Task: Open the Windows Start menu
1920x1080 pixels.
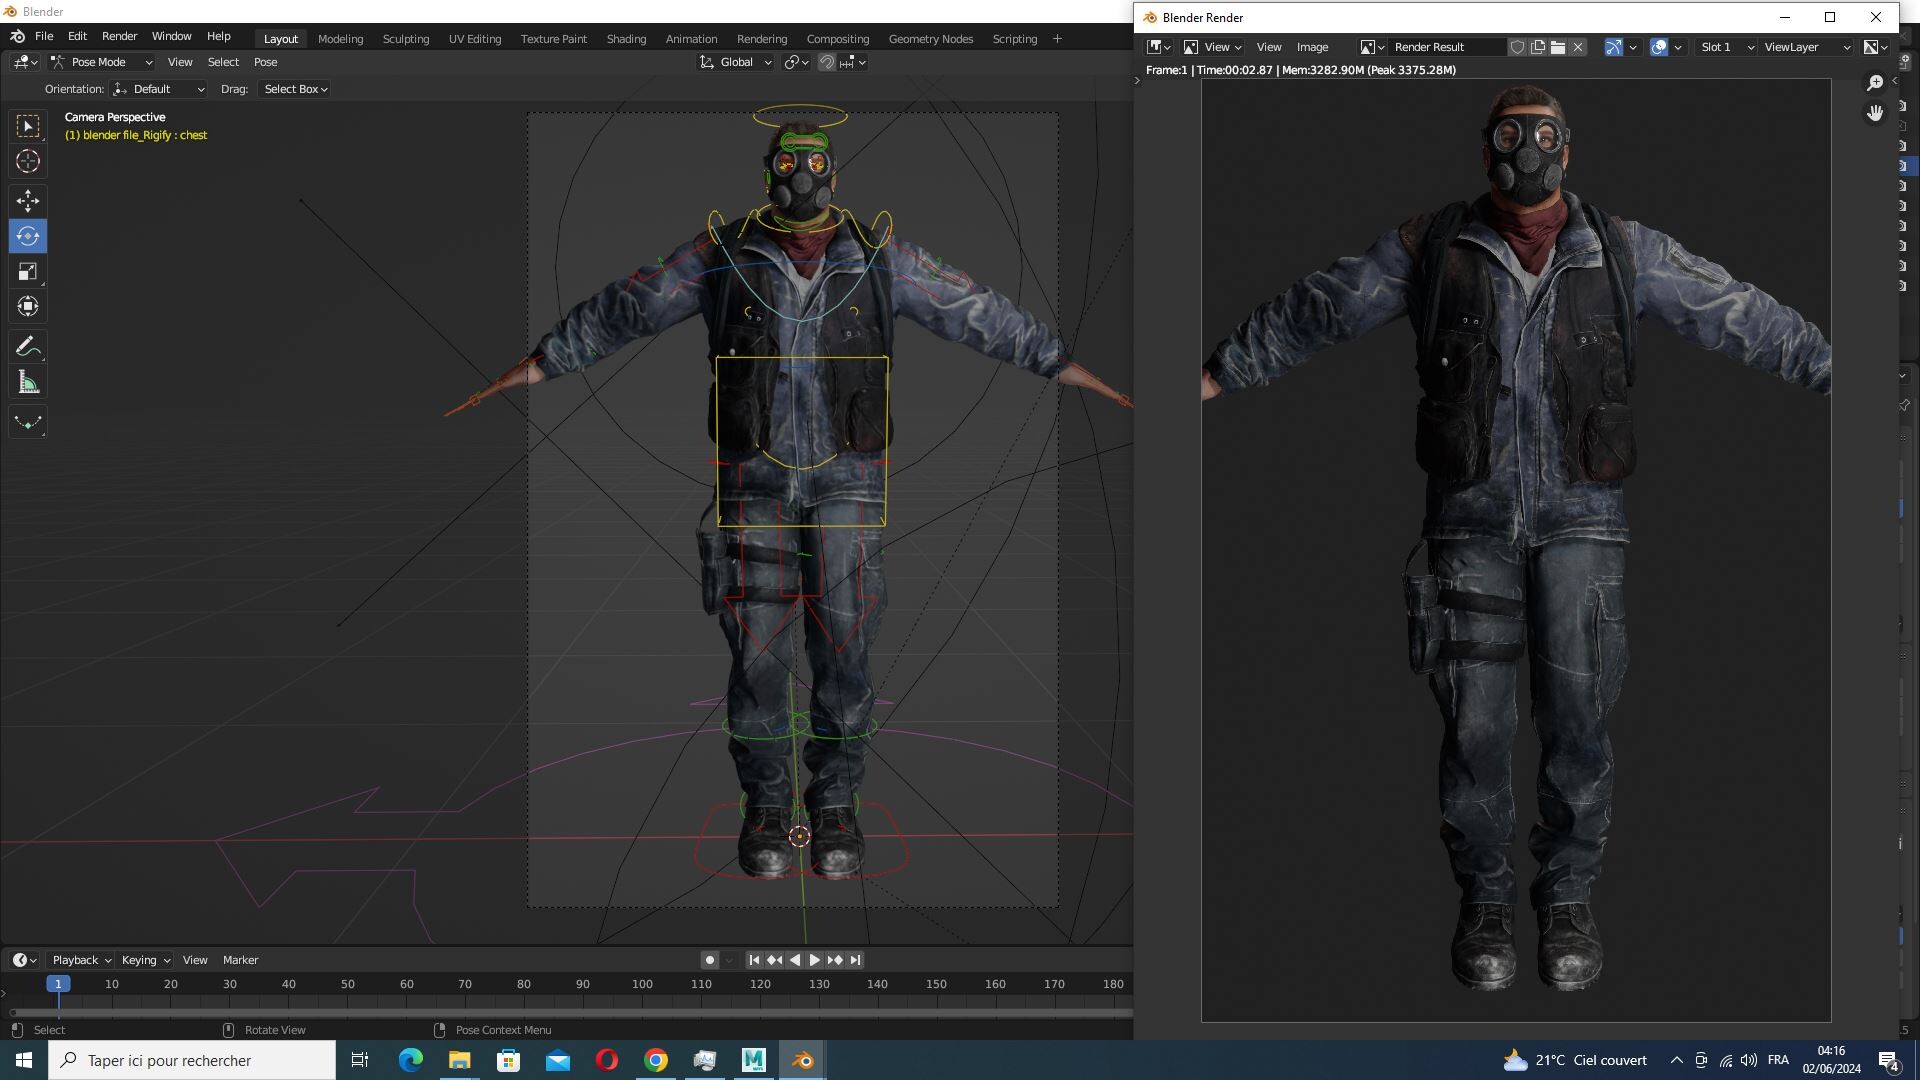Action: click(x=24, y=1060)
